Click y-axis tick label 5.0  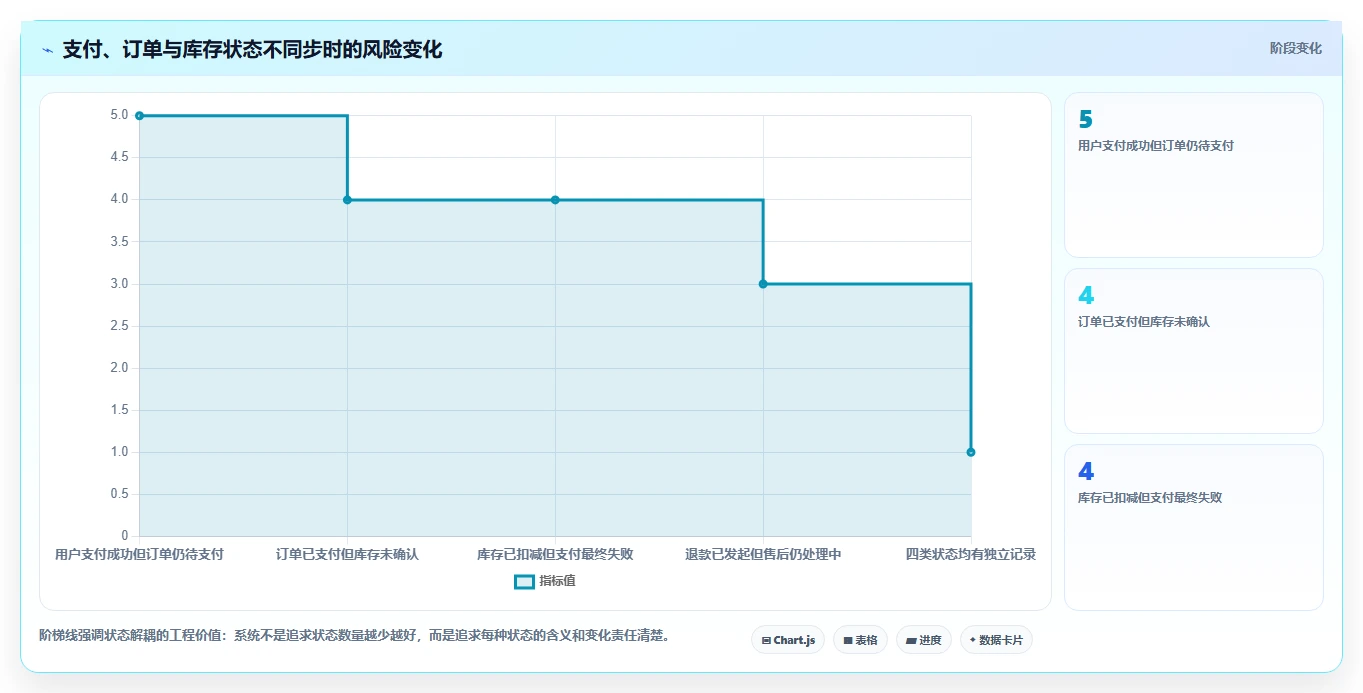coord(119,115)
